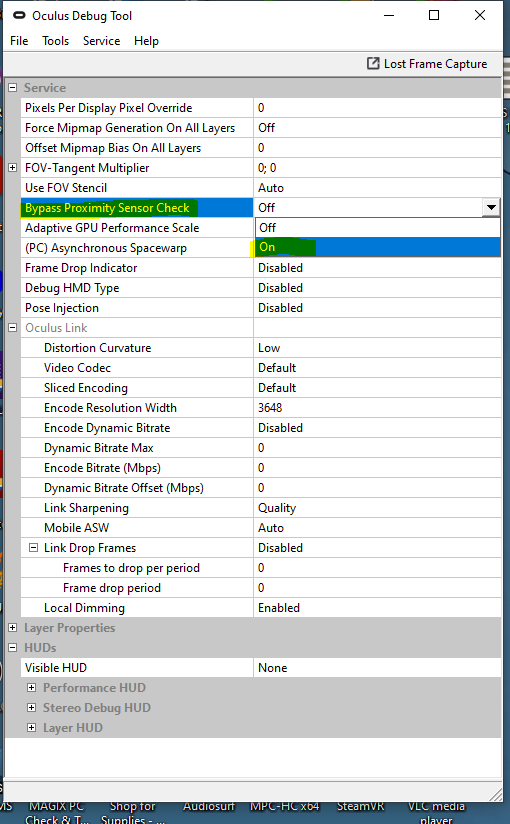Select the Bypass Proximity Sensor Check row
This screenshot has height=824, width=510.
pos(137,208)
